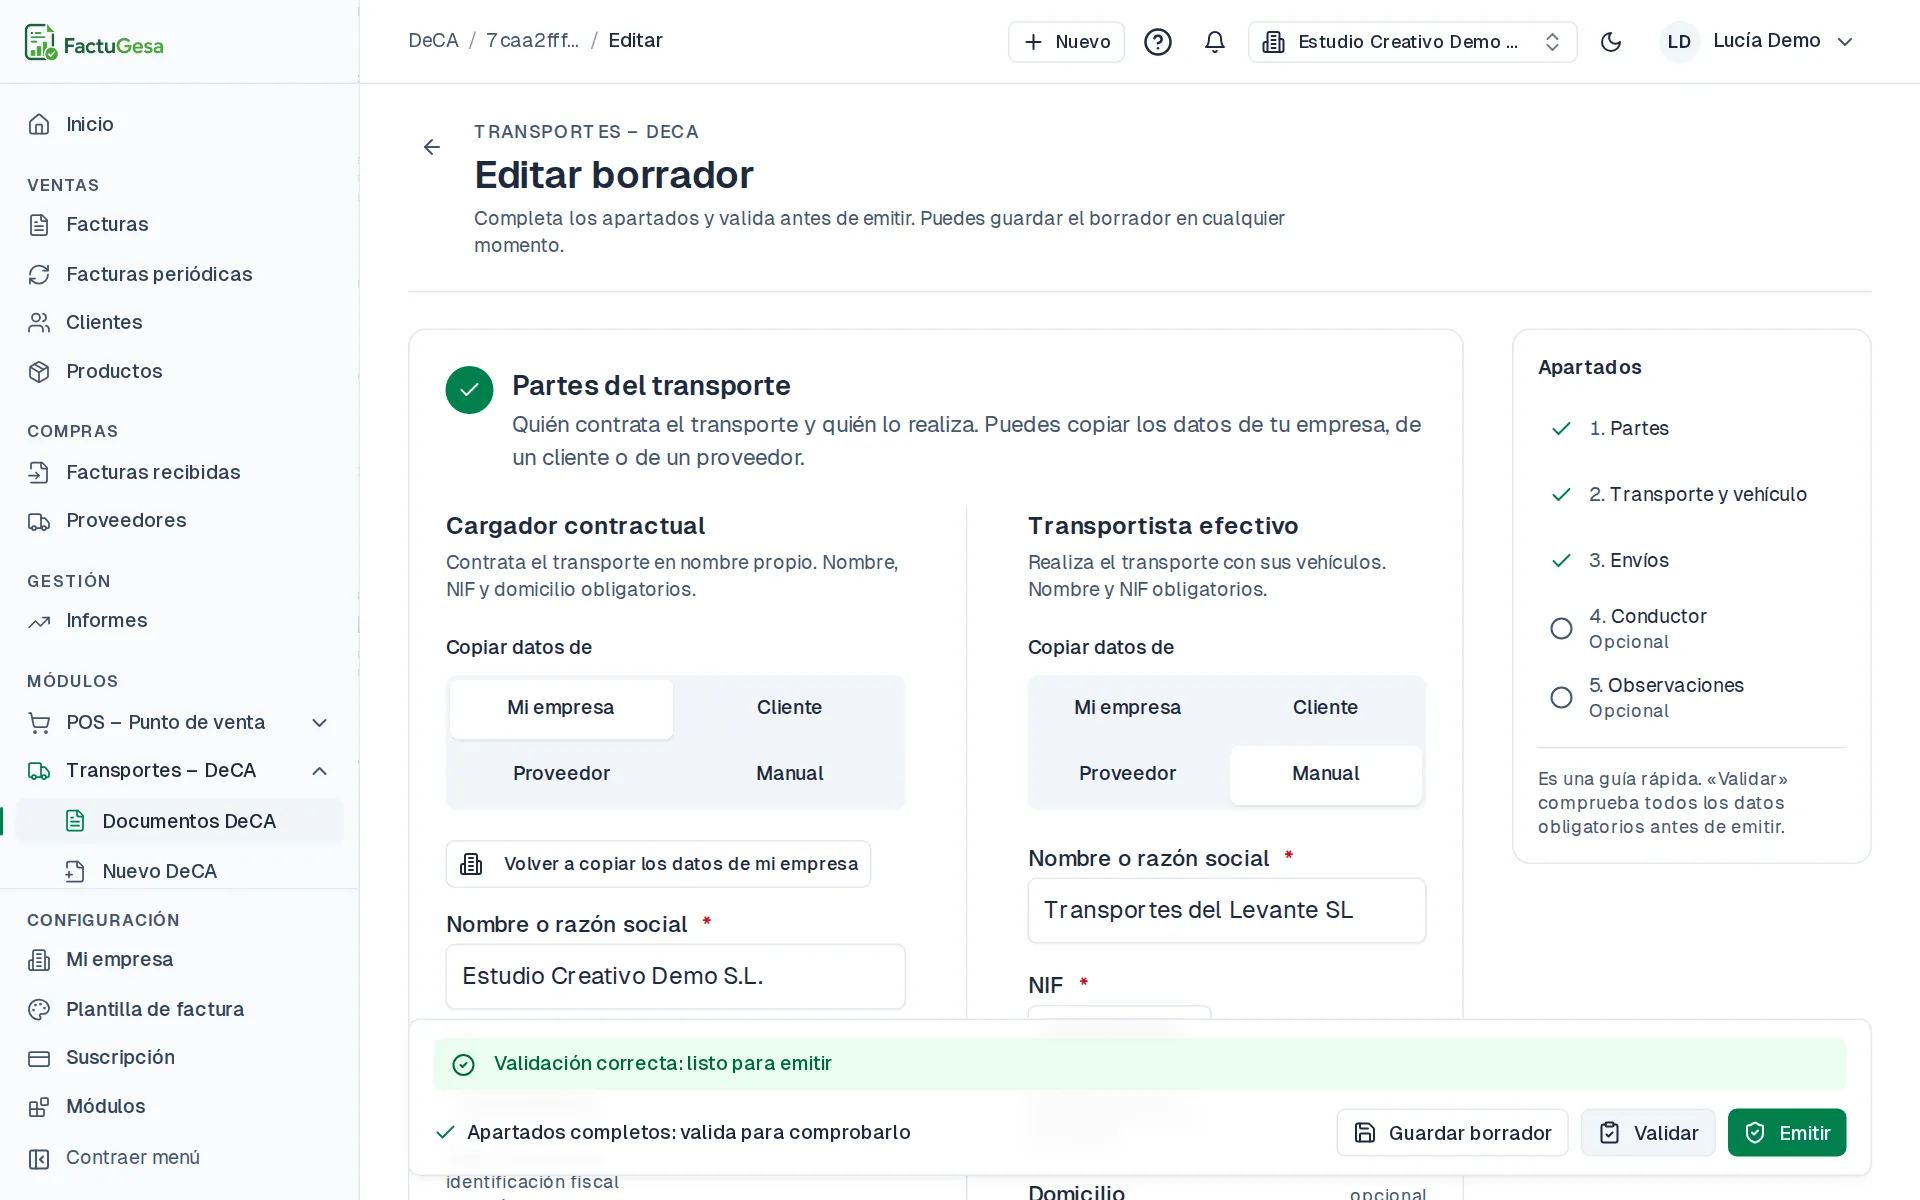This screenshot has width=1920, height=1200.
Task: Open the help question mark icon
Action: click(1158, 42)
